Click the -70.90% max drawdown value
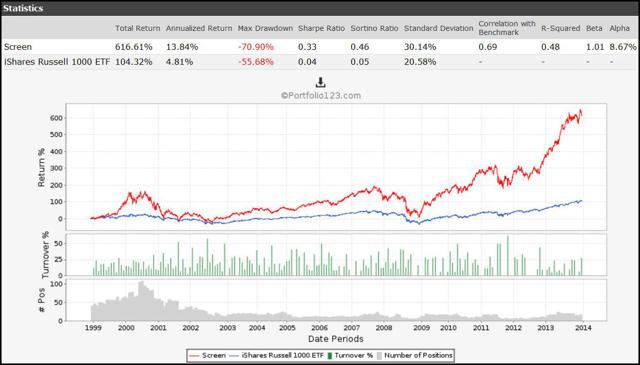 click(x=256, y=47)
